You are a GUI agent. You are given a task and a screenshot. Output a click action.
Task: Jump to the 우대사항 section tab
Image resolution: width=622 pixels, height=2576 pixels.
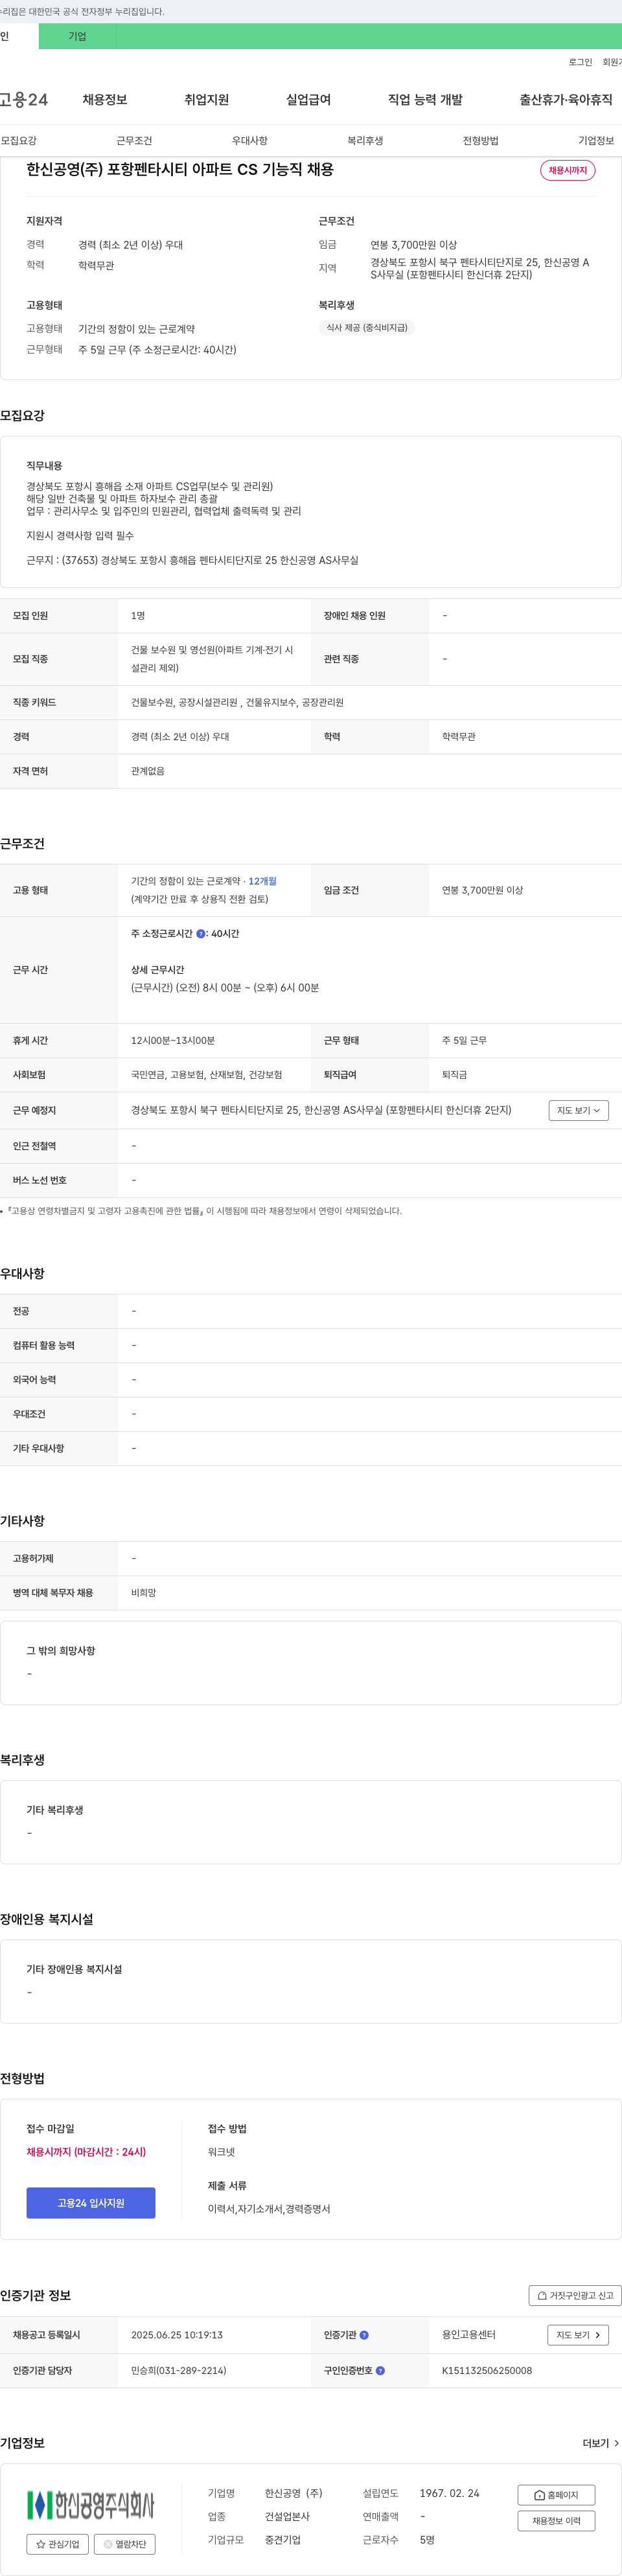tap(250, 141)
